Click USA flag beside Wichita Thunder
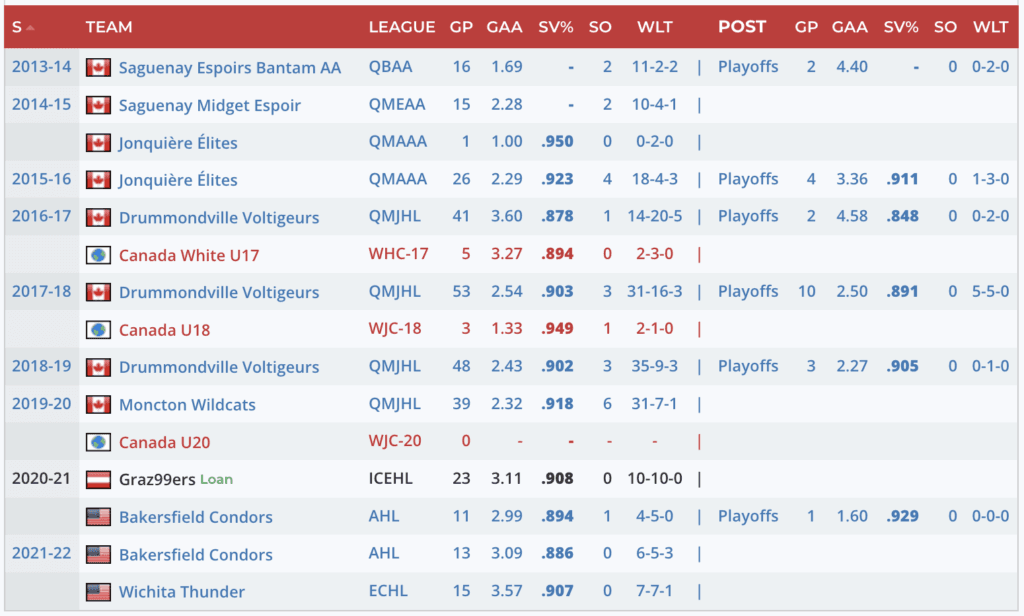This screenshot has height=616, width=1024. coord(98,592)
